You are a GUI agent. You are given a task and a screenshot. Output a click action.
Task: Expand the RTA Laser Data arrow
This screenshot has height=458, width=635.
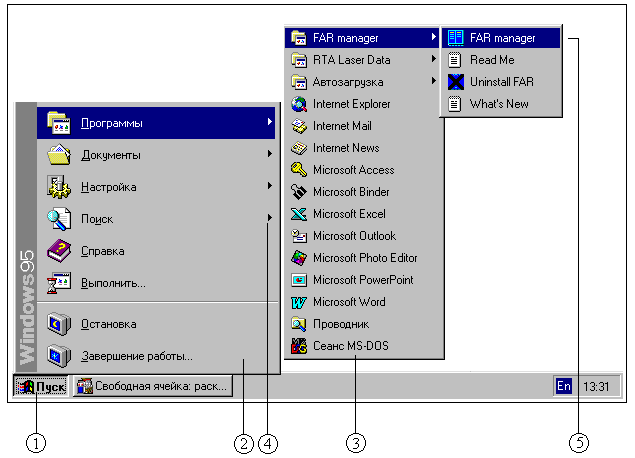tap(434, 59)
